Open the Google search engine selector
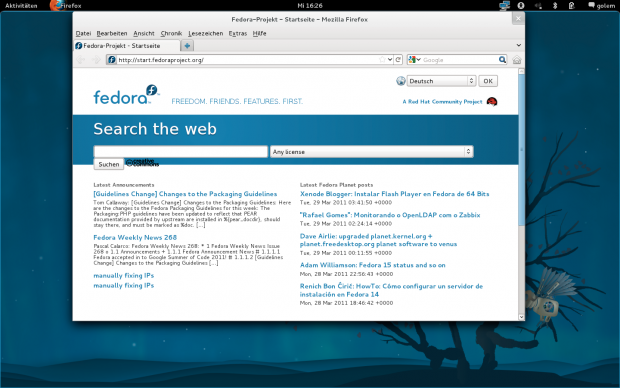Image resolution: width=620 pixels, height=388 pixels. click(414, 60)
